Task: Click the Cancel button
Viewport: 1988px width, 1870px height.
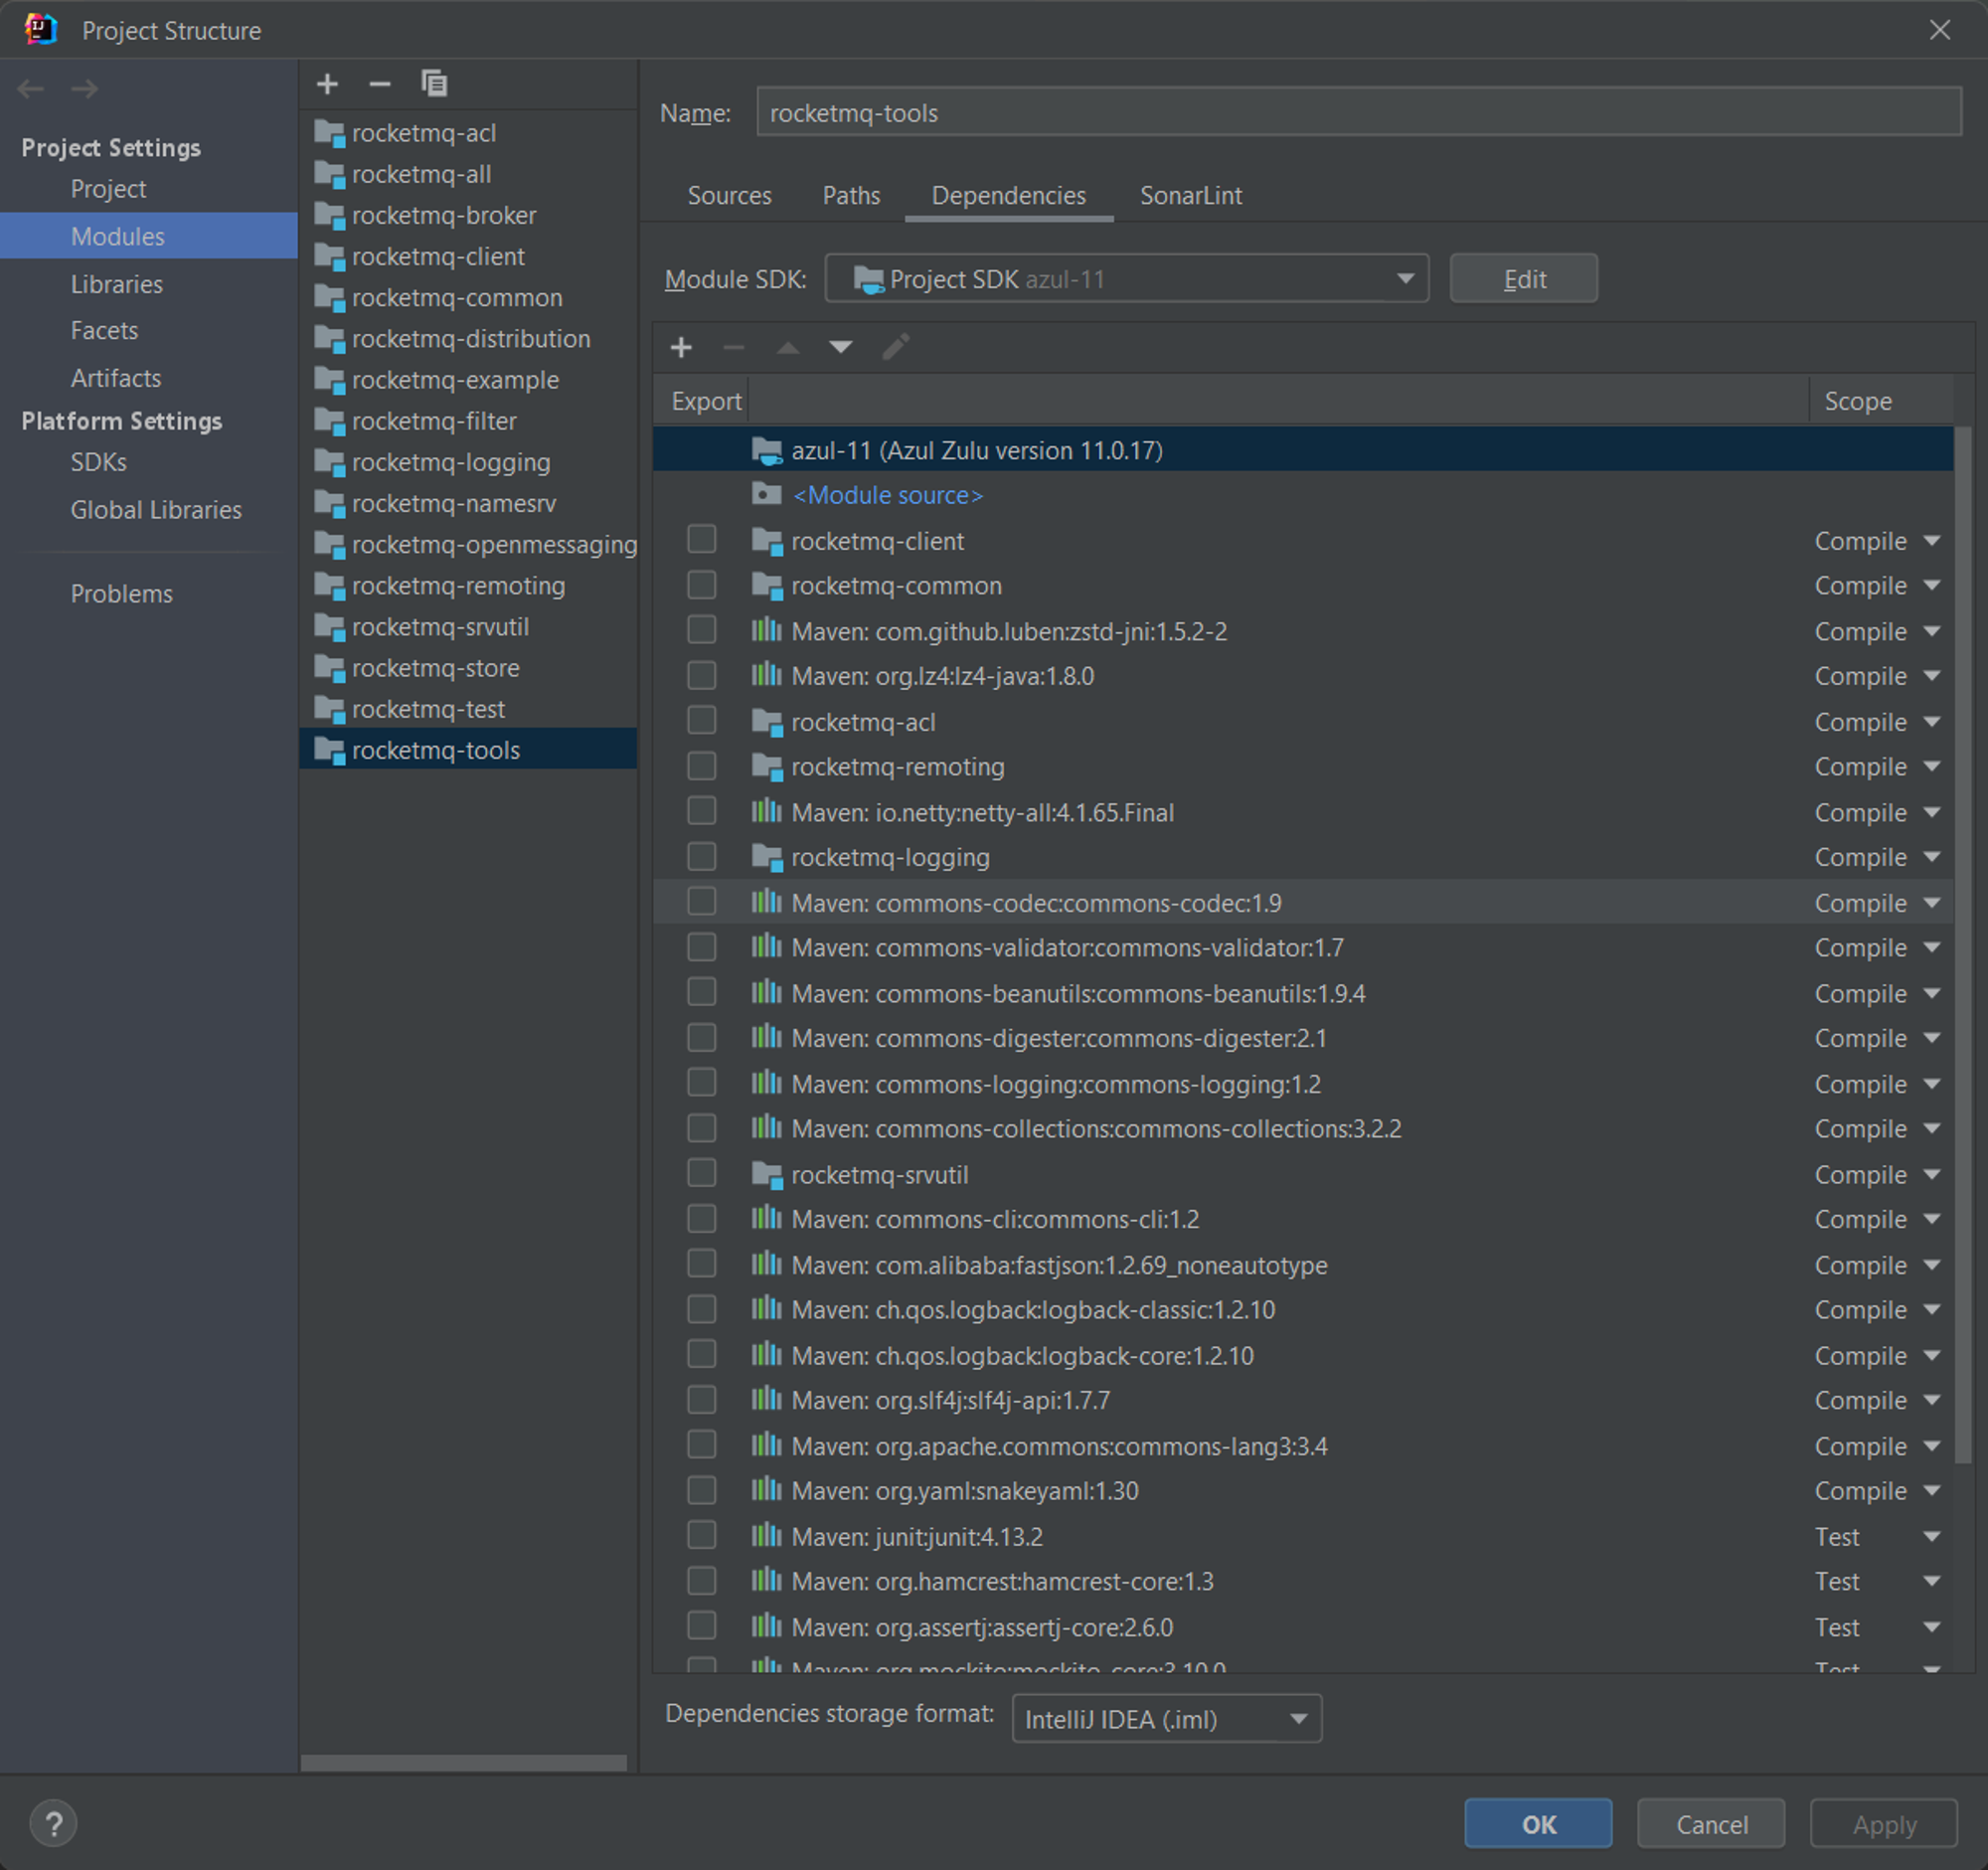Action: click(x=1711, y=1824)
